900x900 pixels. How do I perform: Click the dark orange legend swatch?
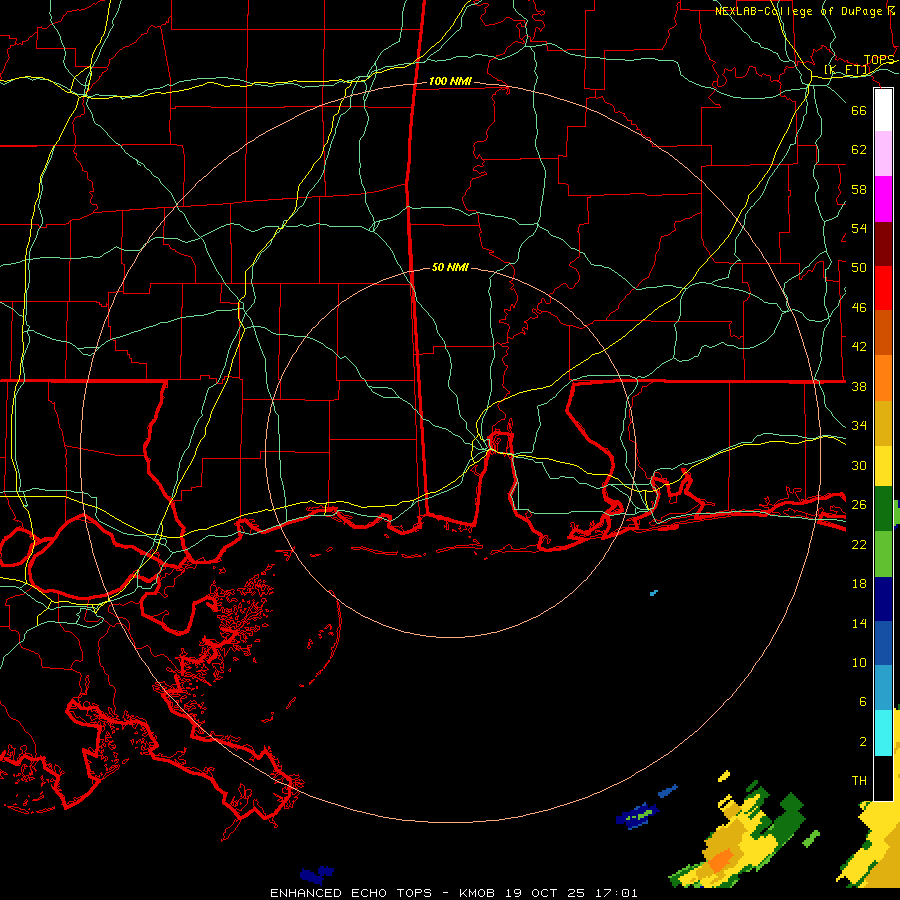click(883, 333)
